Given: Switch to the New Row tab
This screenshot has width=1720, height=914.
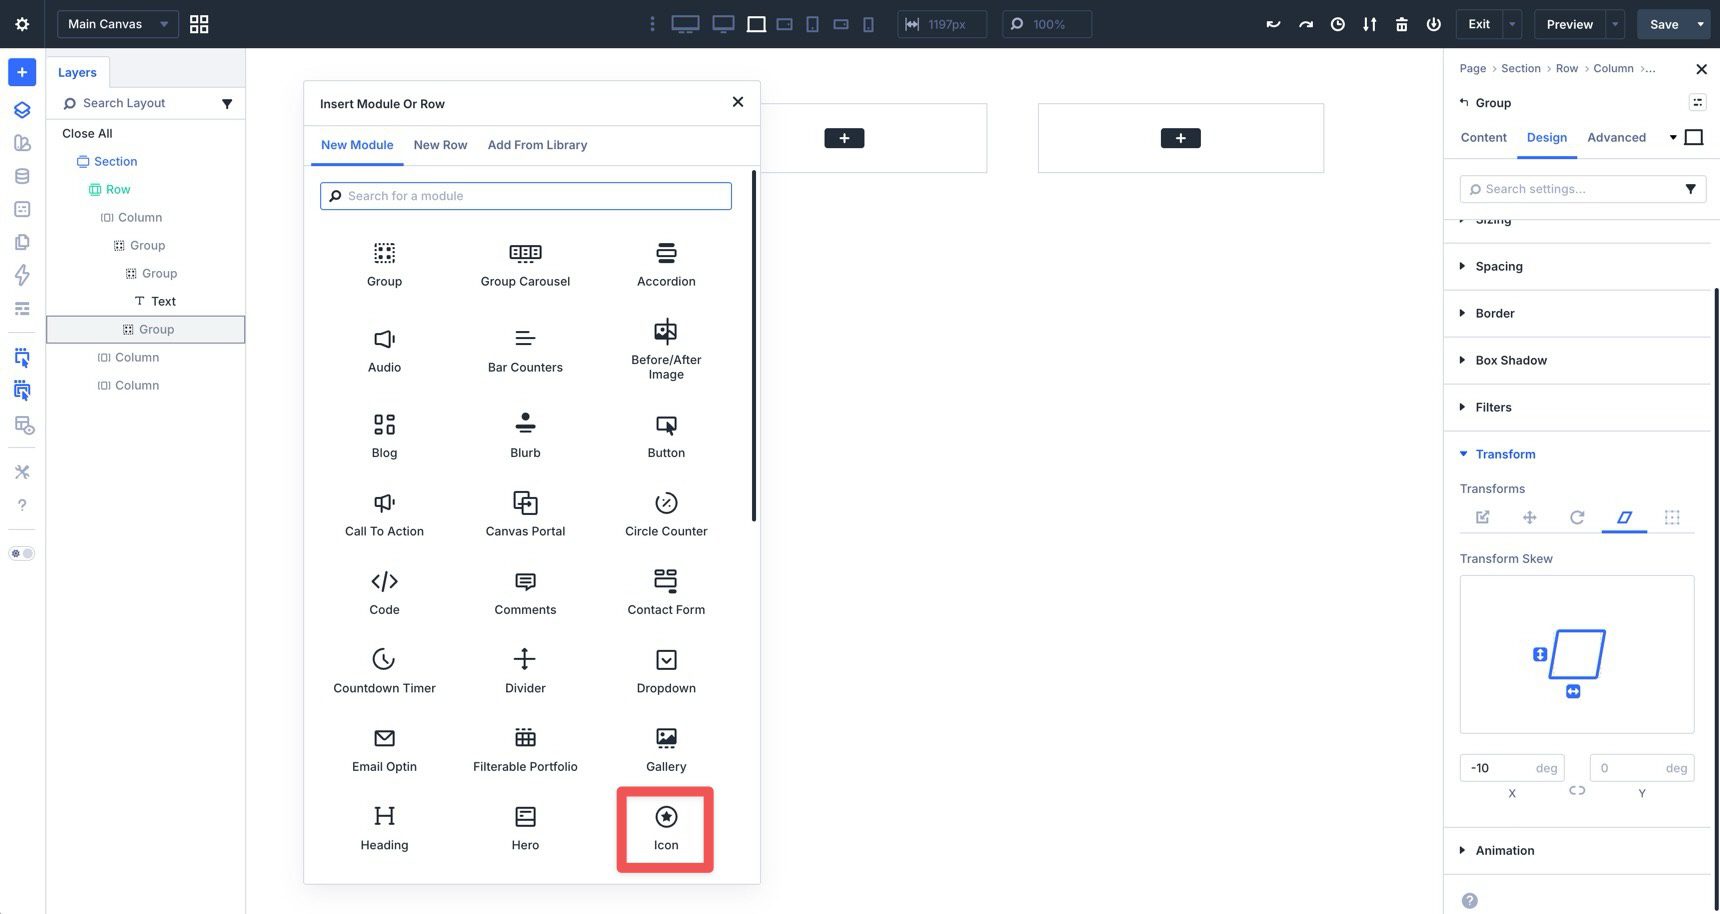Looking at the screenshot, I should coord(440,145).
